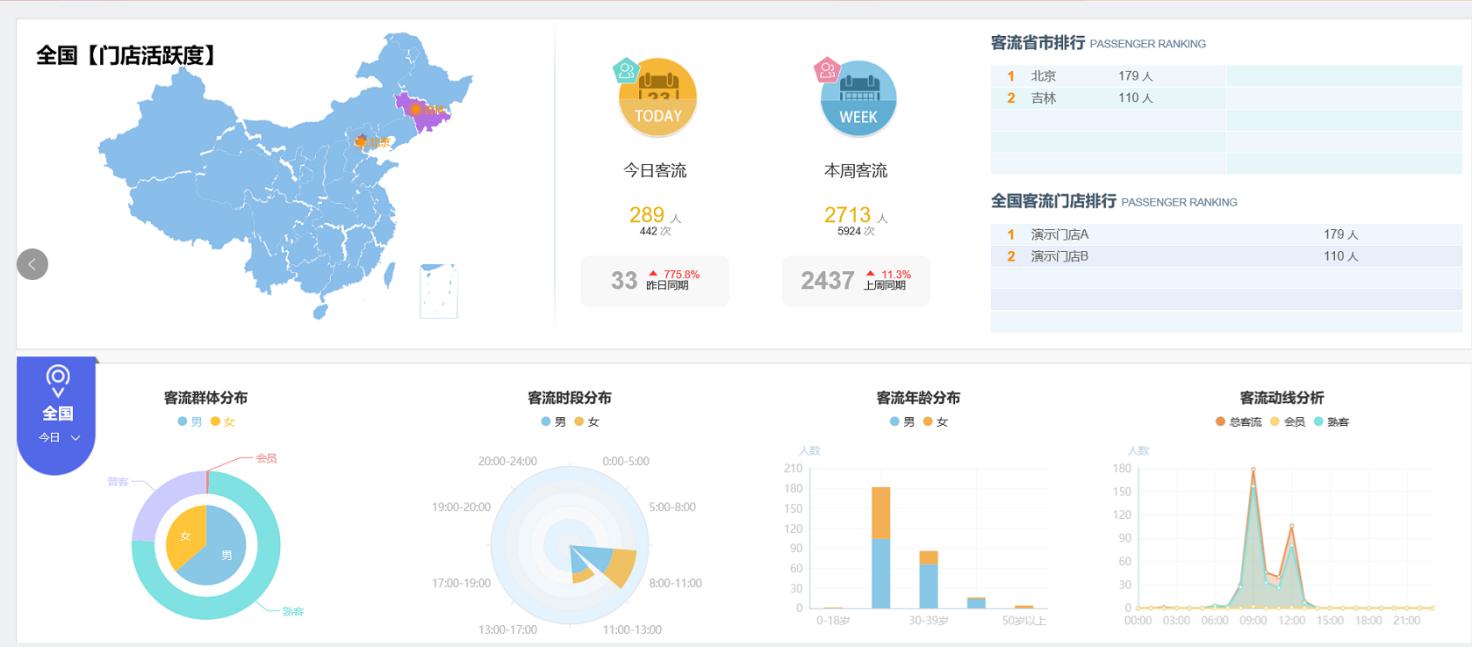Click the green pentagon visitor badge above TODAY
1472x647 pixels.
[626, 70]
